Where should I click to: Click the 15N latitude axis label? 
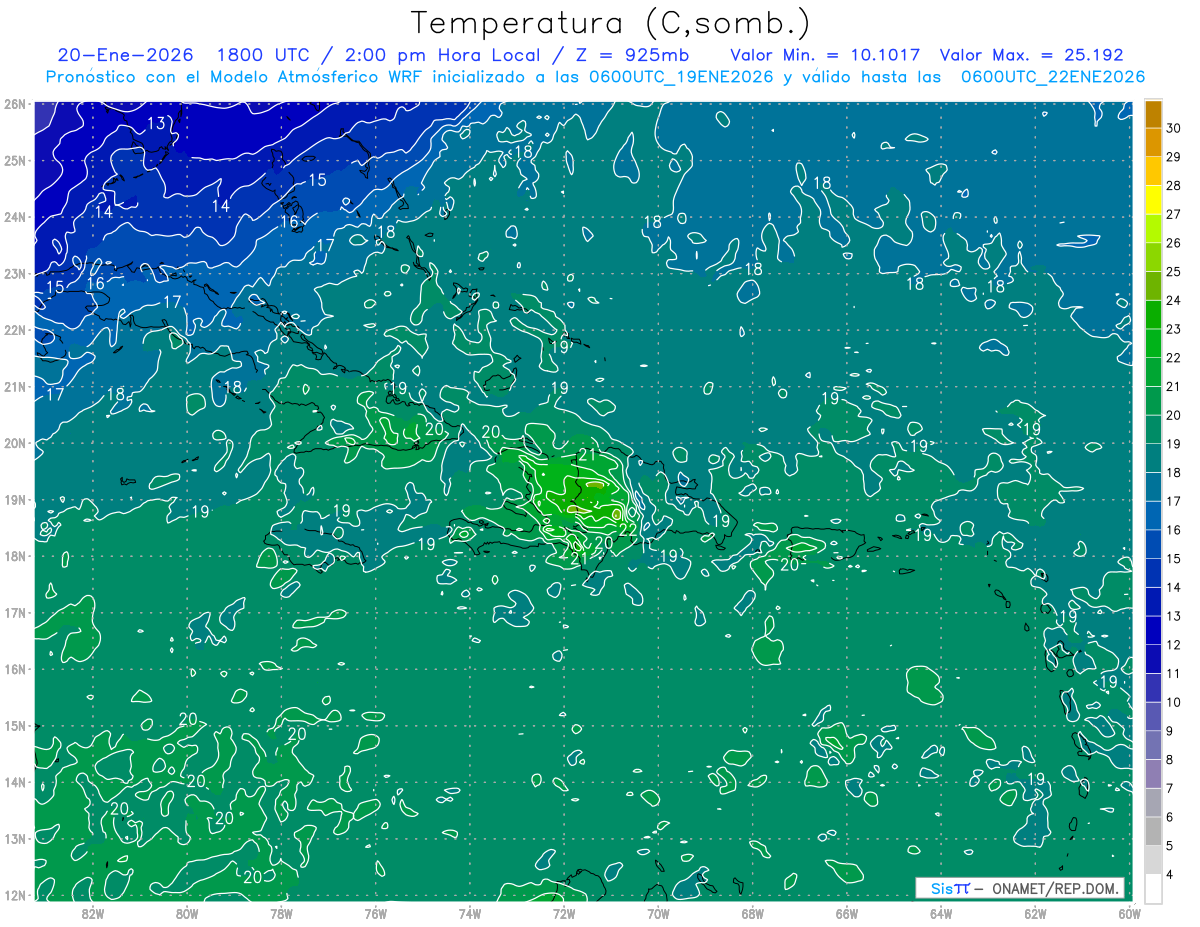[14, 726]
